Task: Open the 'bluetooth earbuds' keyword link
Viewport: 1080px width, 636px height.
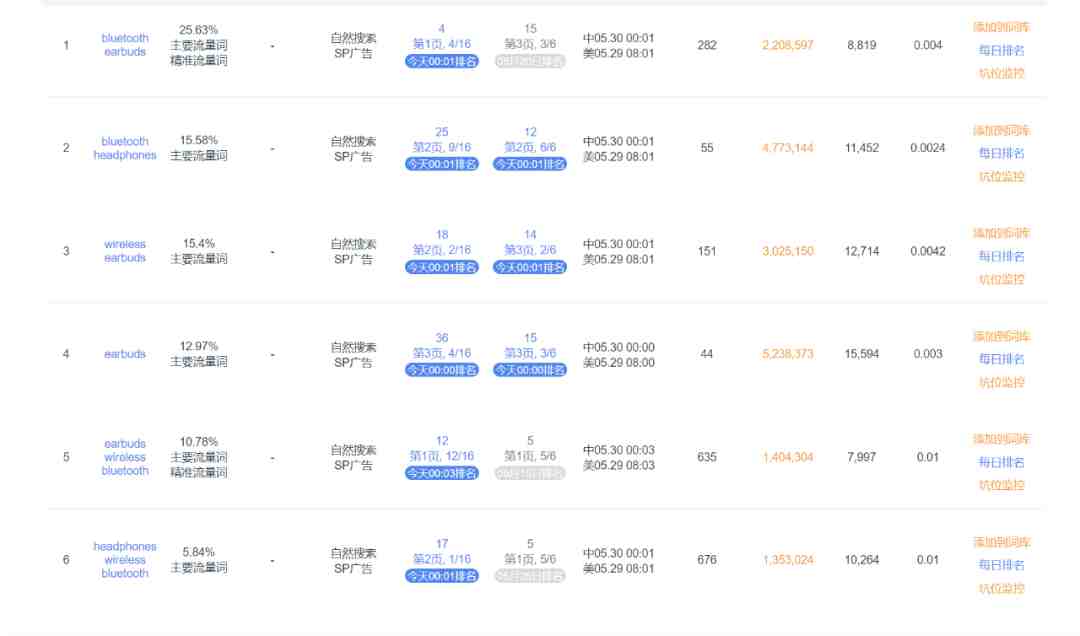Action: [125, 45]
